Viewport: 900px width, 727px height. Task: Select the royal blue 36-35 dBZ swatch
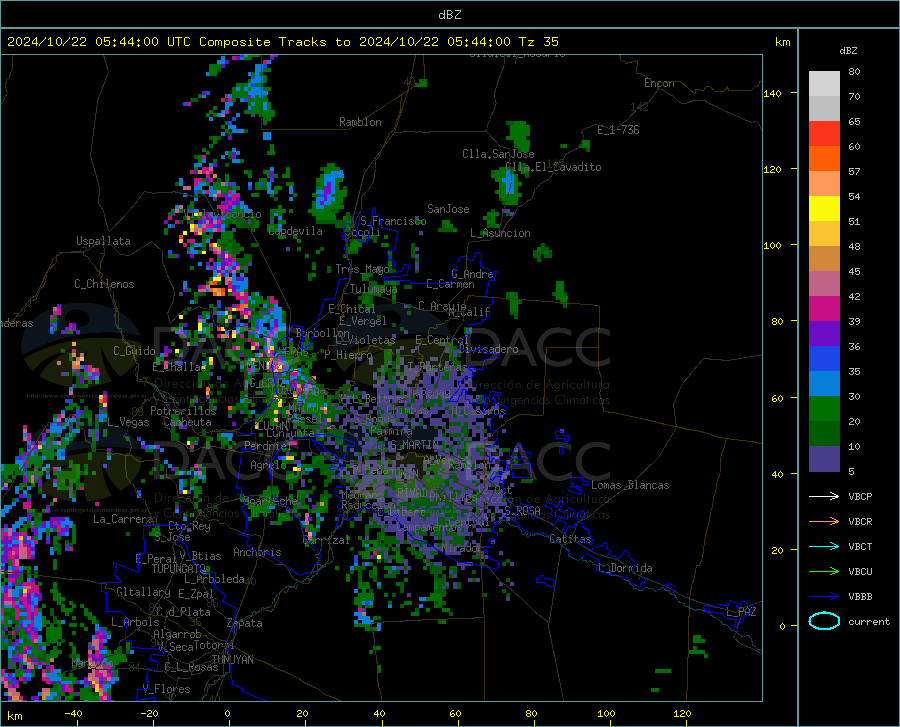(824, 359)
